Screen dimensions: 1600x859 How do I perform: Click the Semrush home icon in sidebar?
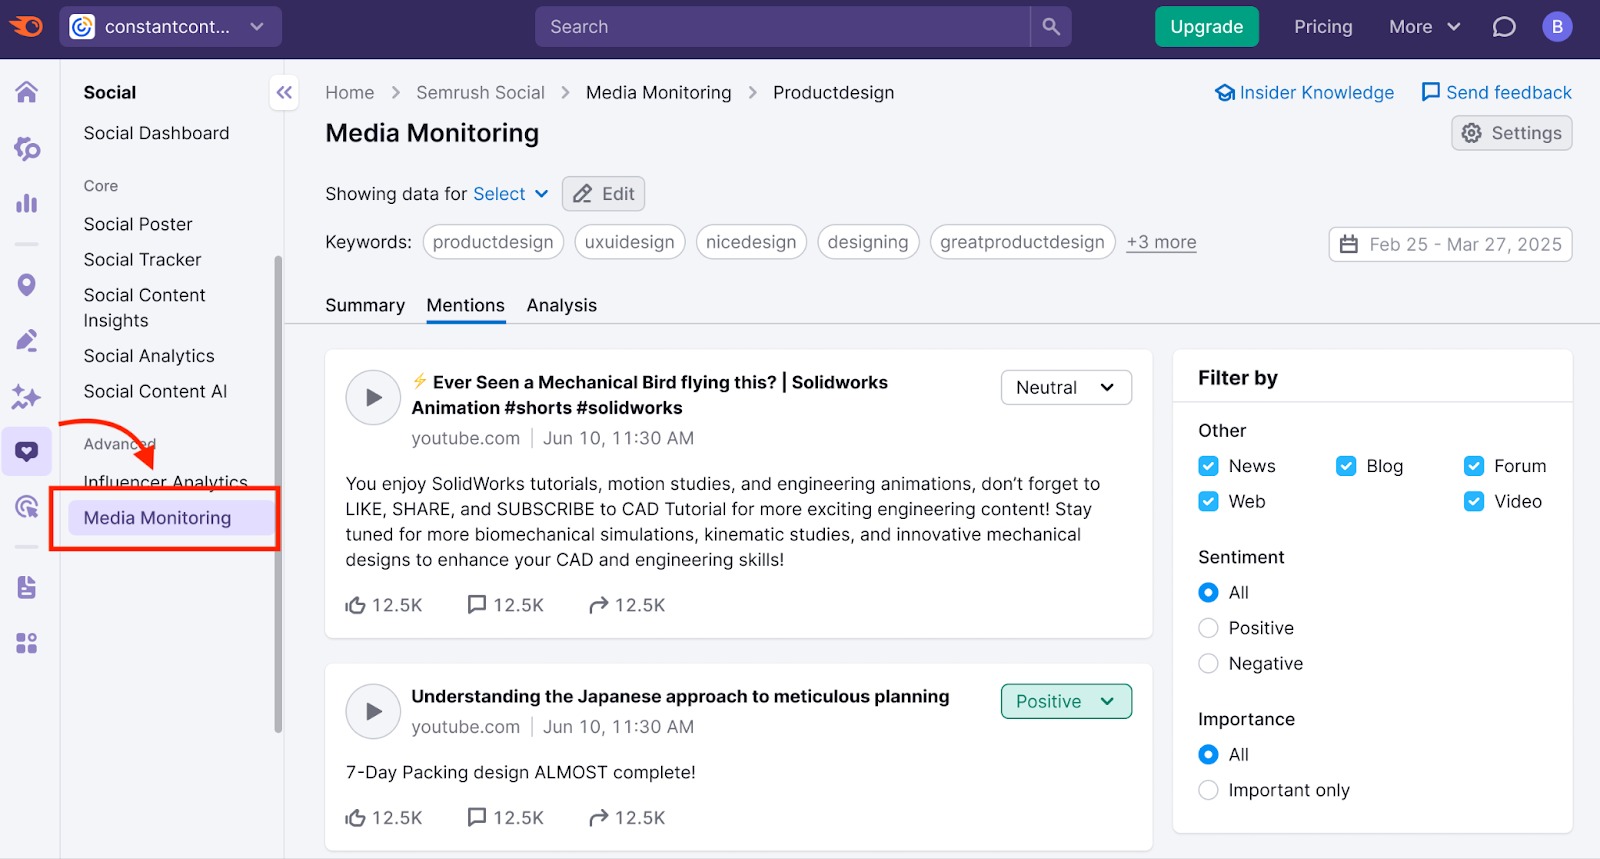tap(27, 92)
